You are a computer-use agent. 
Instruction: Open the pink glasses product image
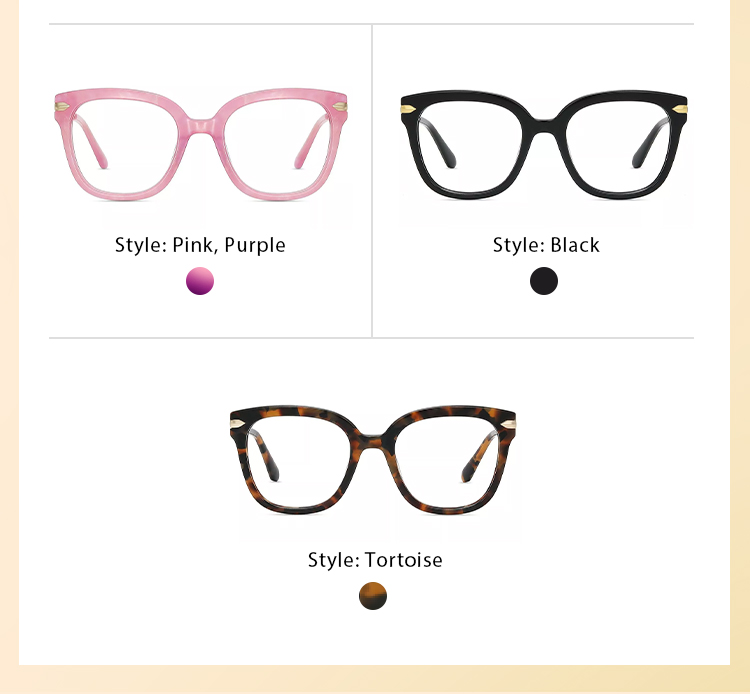tap(201, 144)
